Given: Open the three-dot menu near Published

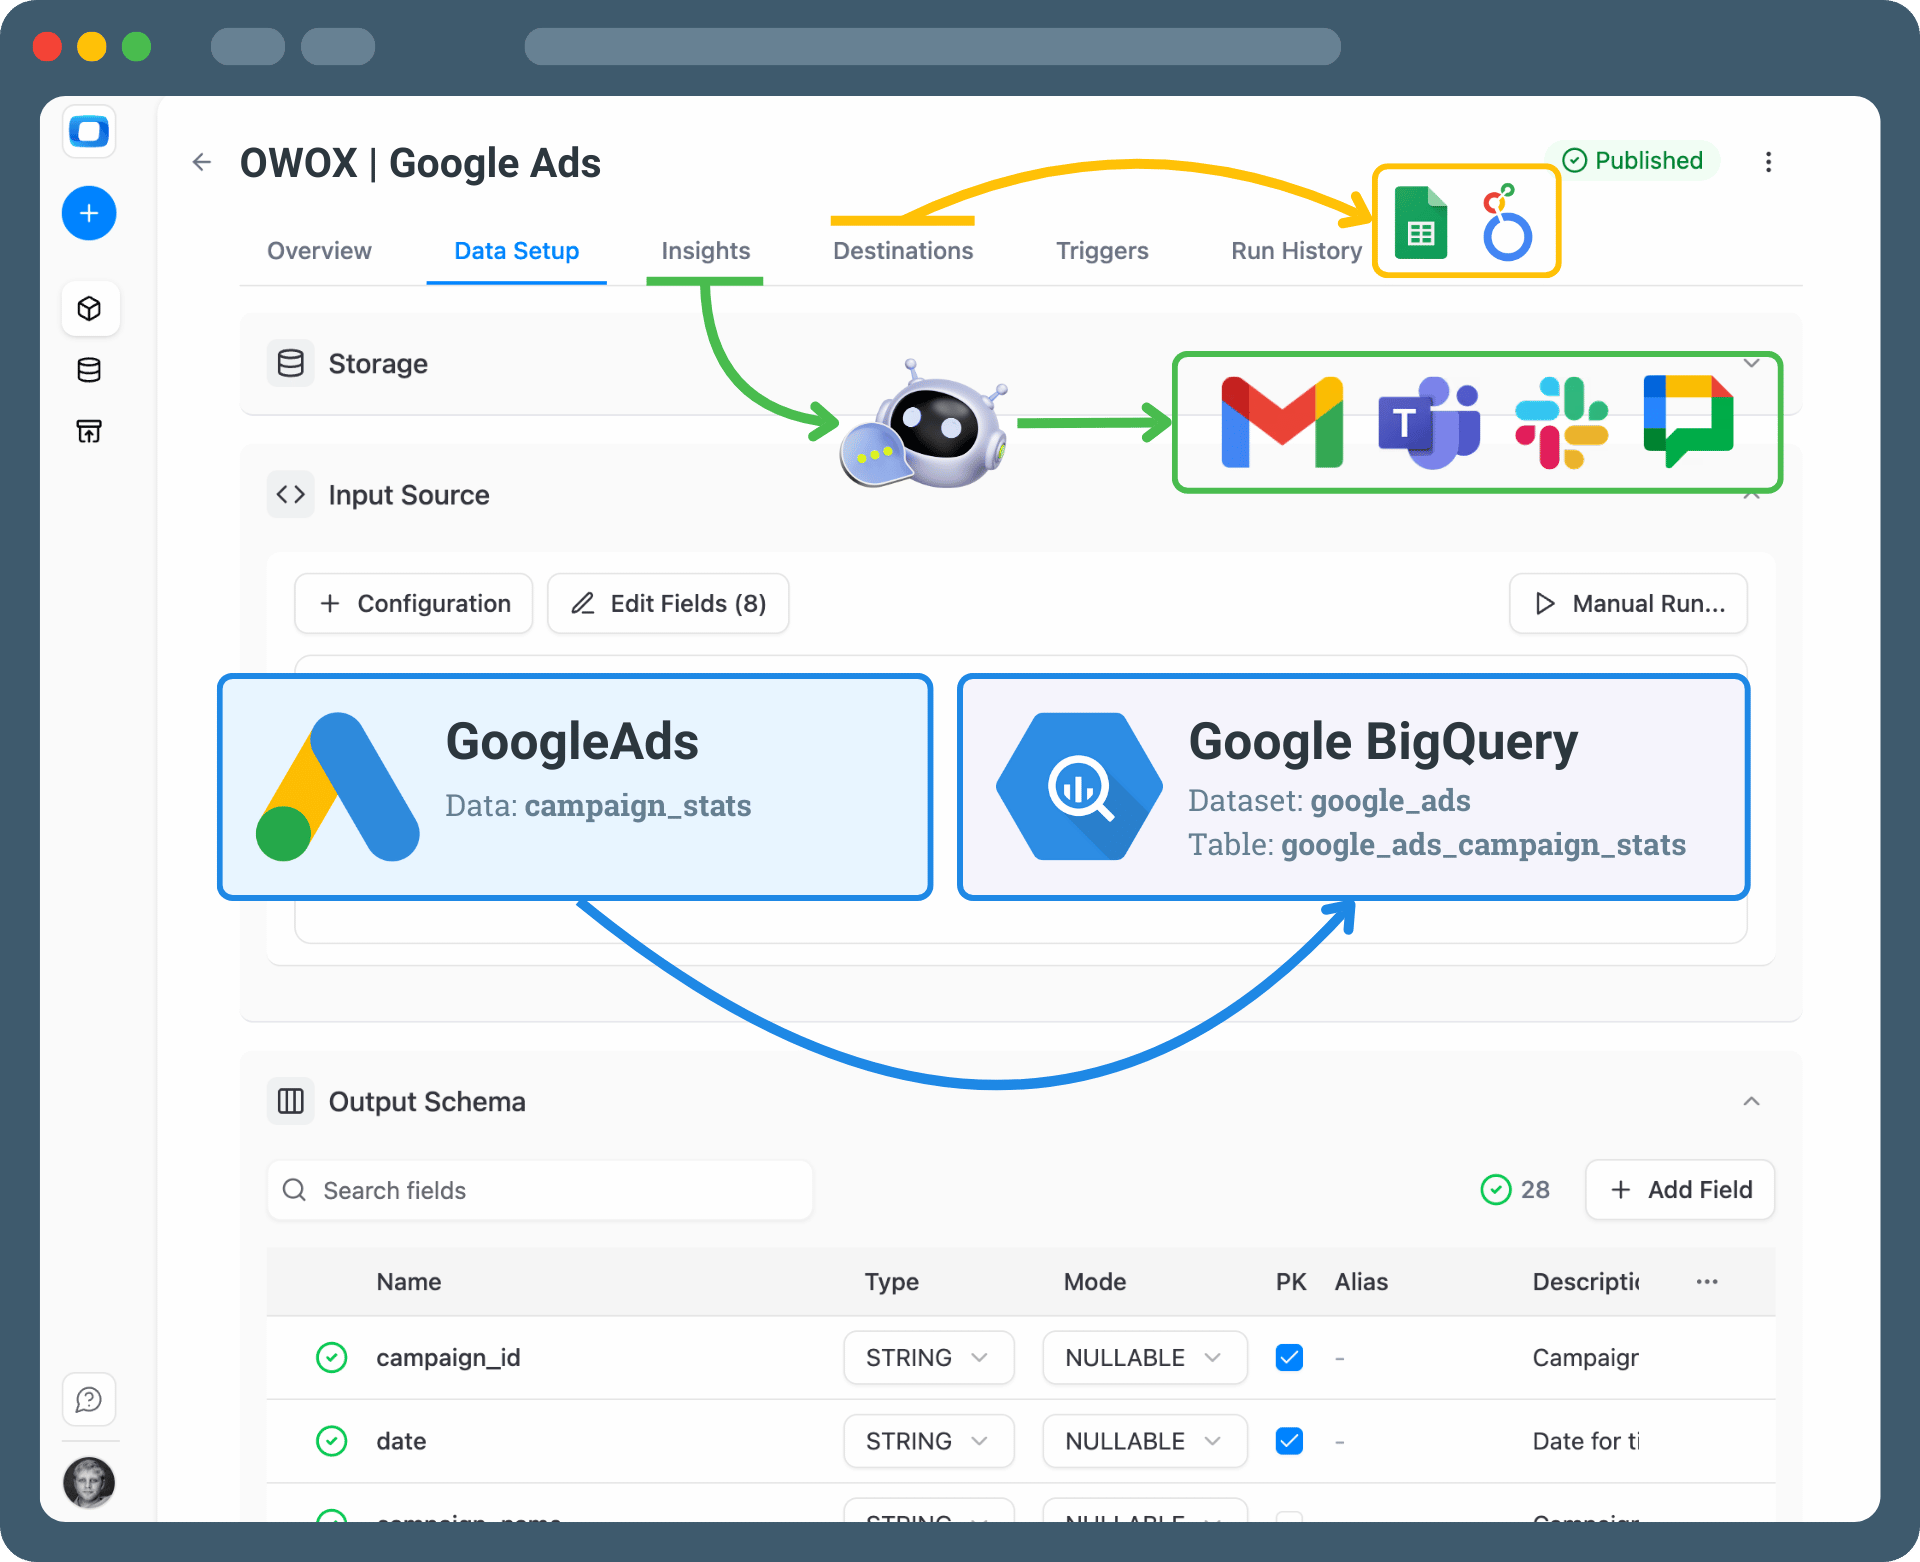Looking at the screenshot, I should tap(1768, 162).
